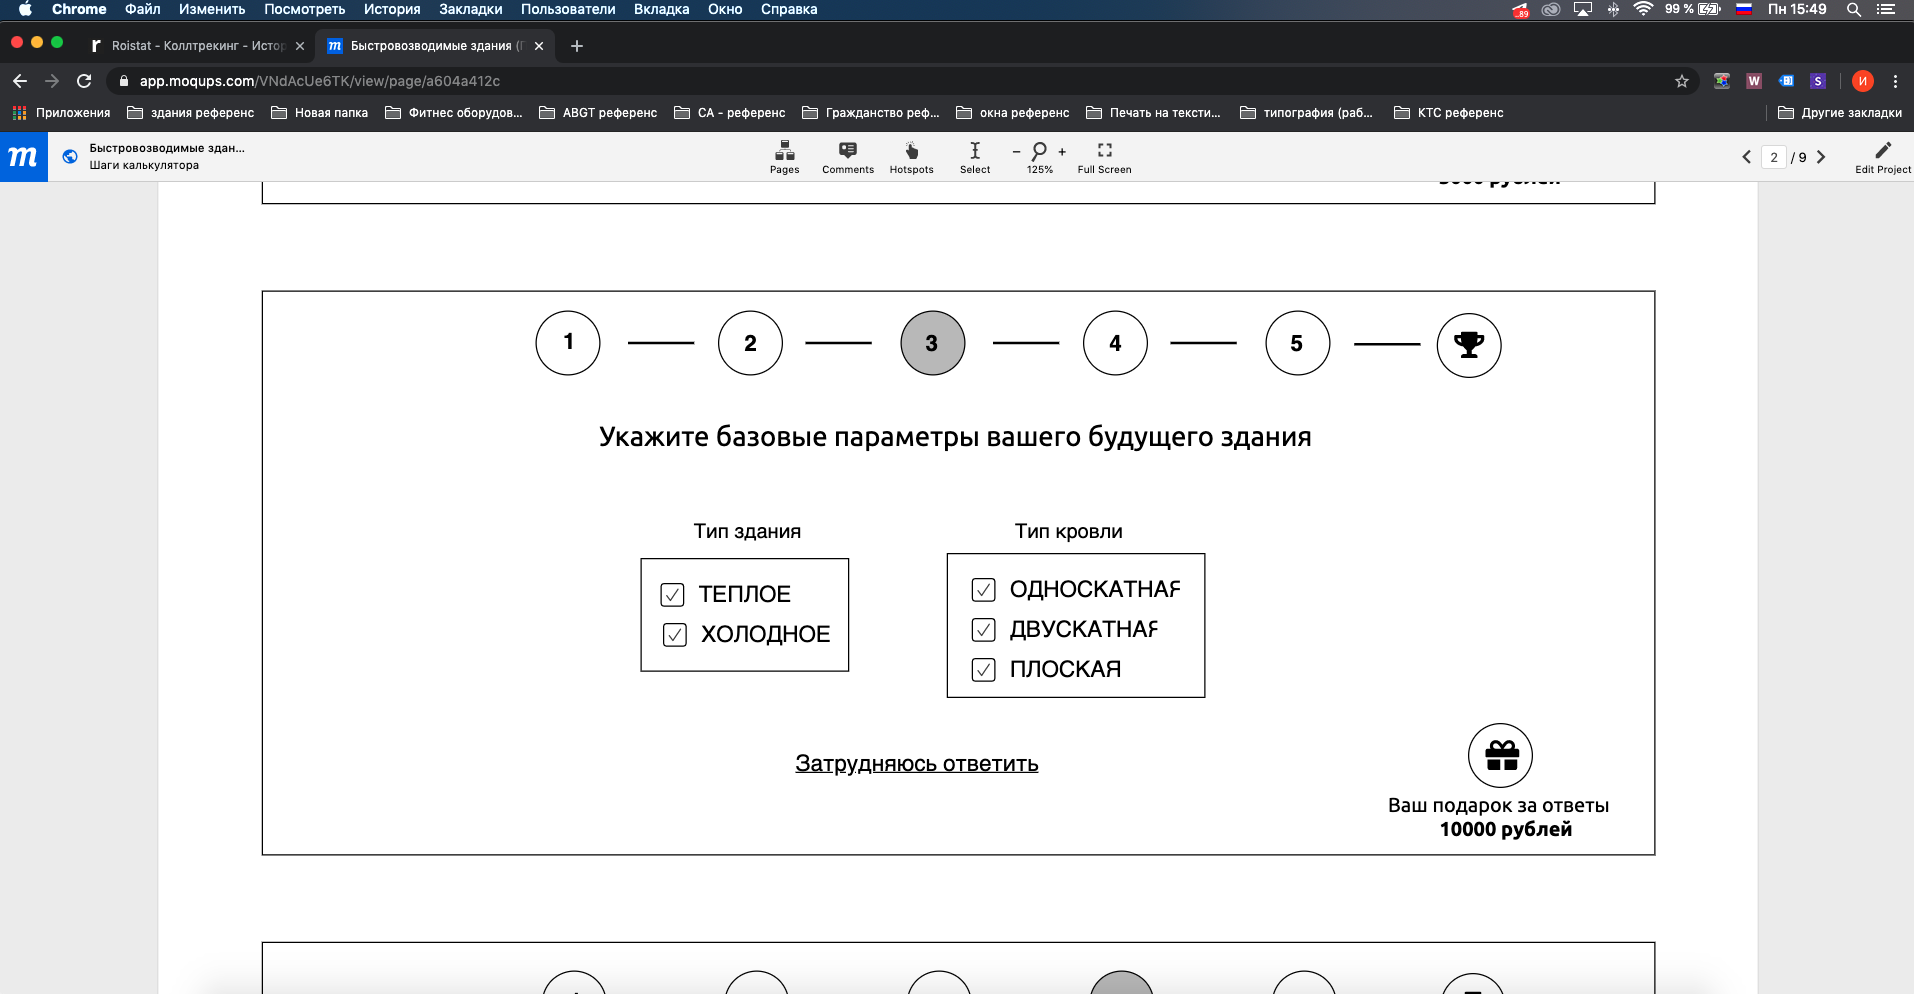
Task: Open the Закладки menu
Action: pyautogui.click(x=471, y=9)
